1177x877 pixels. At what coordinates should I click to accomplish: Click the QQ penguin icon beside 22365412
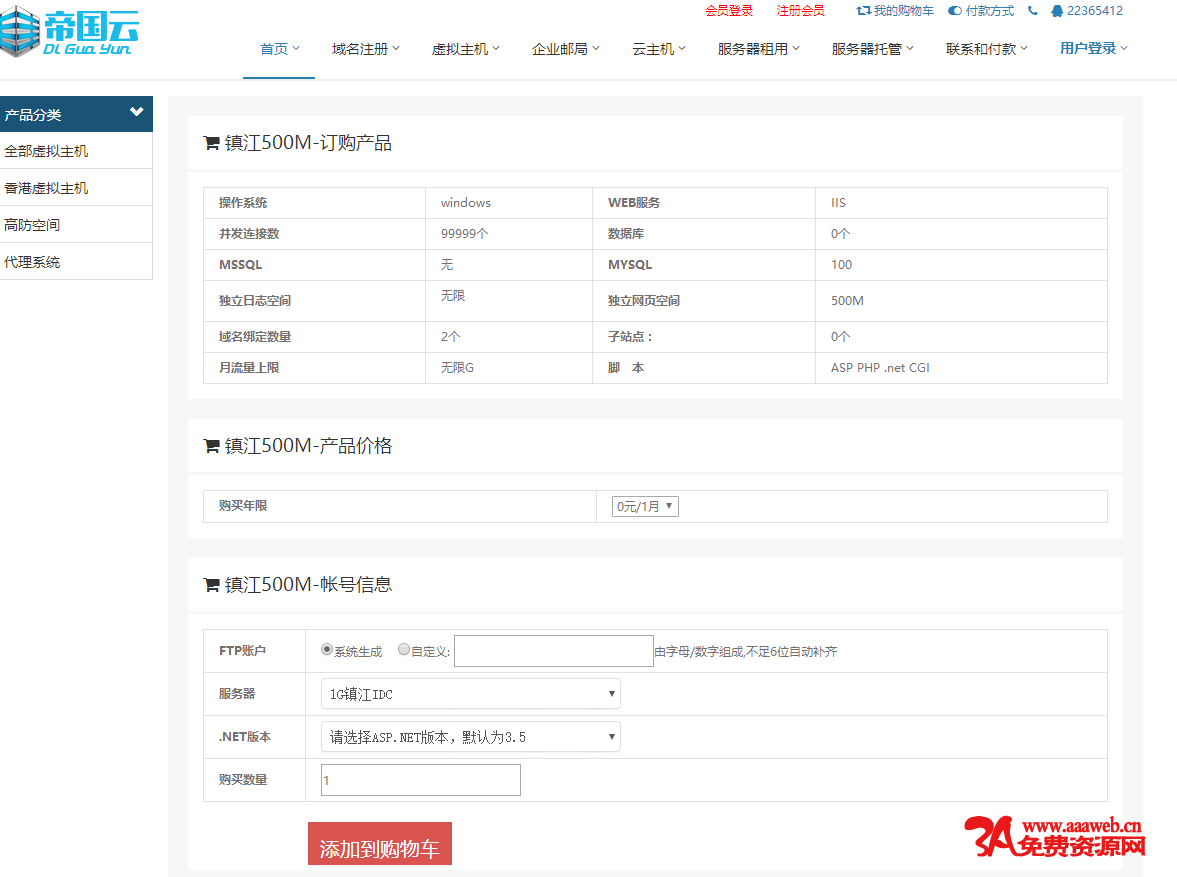(x=1058, y=11)
